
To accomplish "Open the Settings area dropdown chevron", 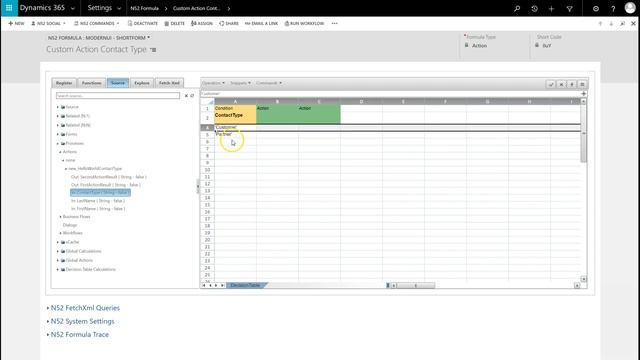I will click(x=119, y=8).
